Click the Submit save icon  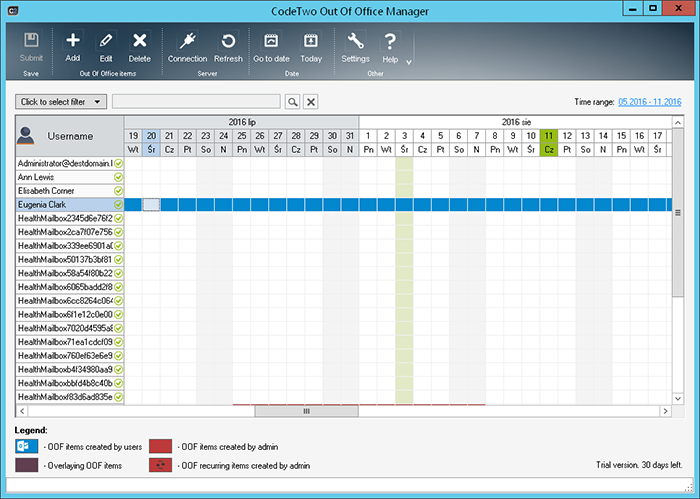click(x=31, y=47)
